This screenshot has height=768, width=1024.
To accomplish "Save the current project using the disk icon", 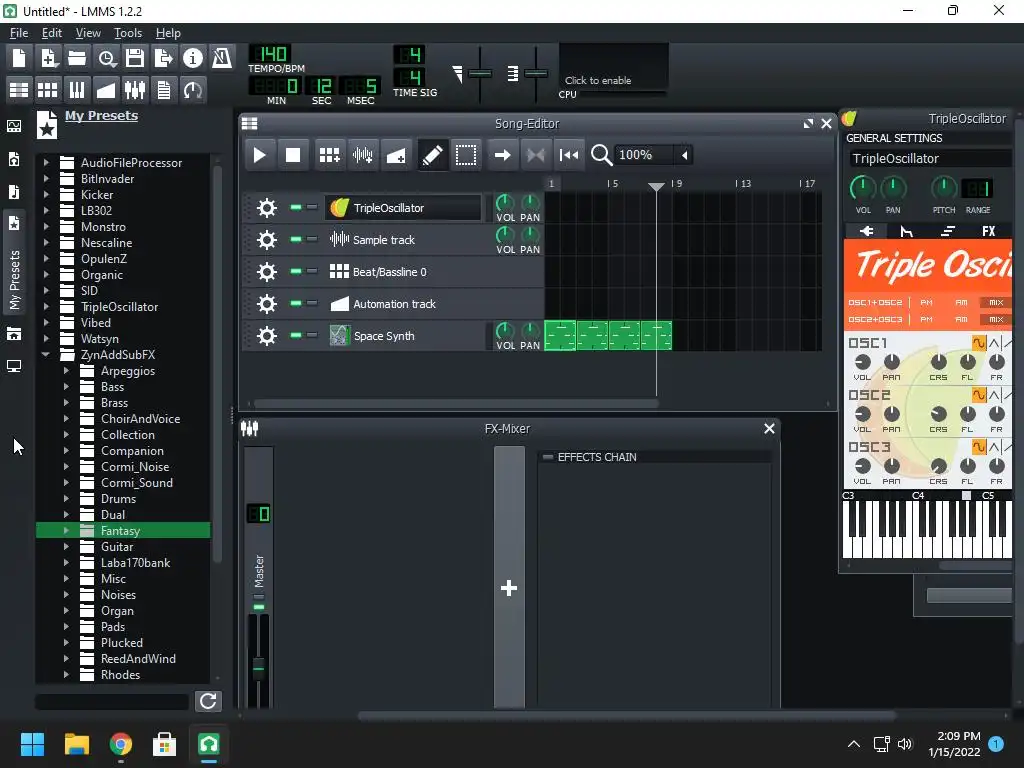I will [135, 59].
